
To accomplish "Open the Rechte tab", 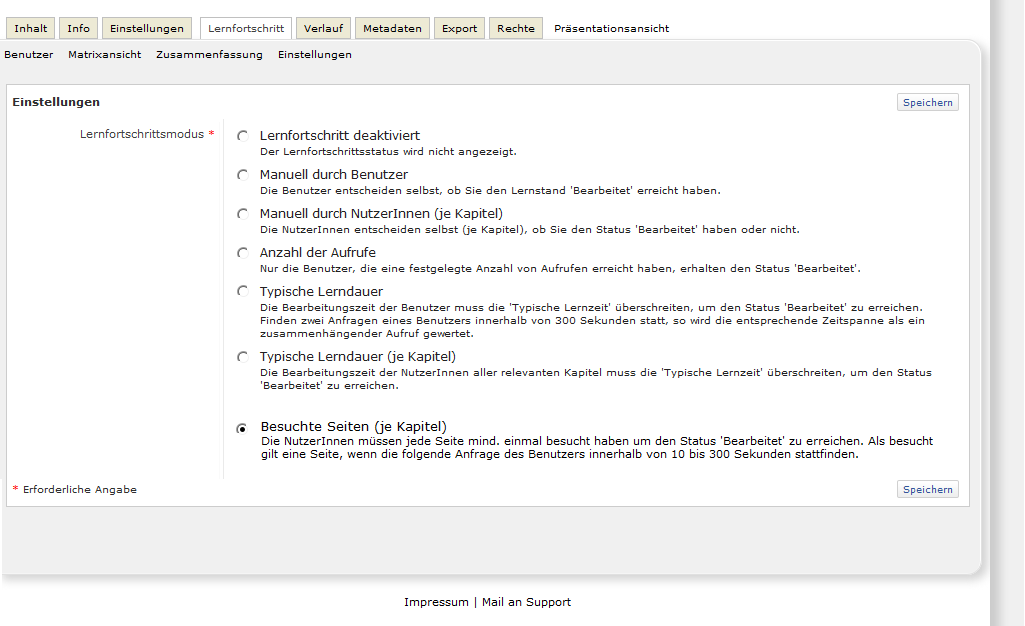I will 516,29.
